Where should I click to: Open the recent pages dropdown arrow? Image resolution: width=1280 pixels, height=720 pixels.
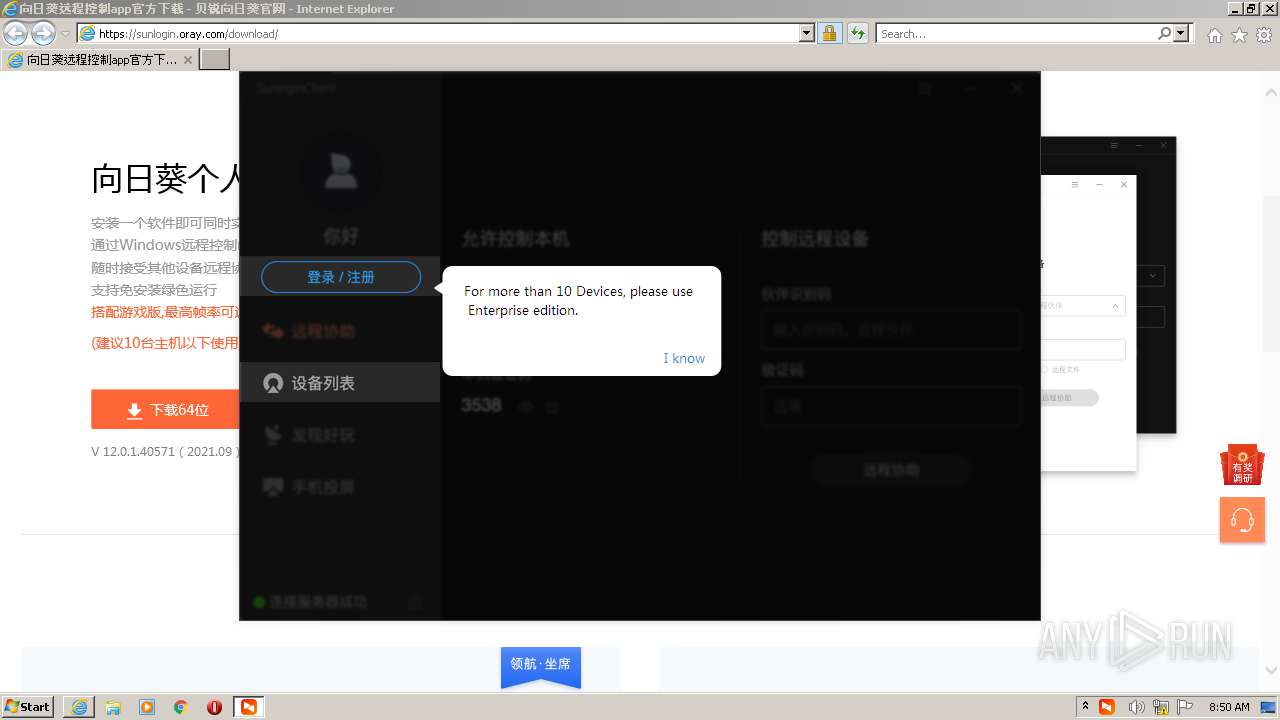66,34
